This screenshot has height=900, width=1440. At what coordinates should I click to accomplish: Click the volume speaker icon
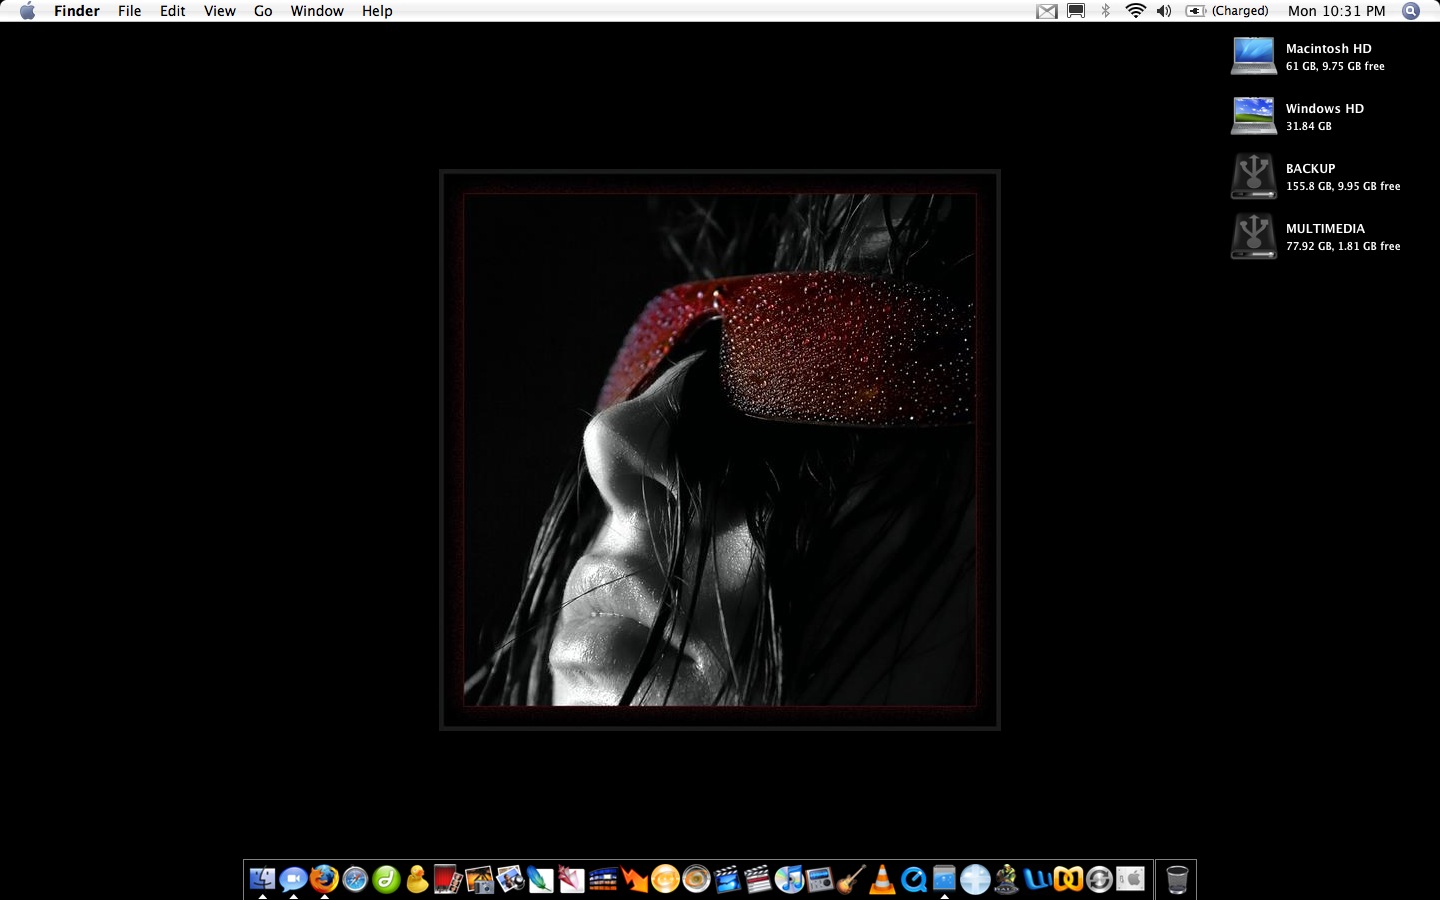pos(1164,11)
